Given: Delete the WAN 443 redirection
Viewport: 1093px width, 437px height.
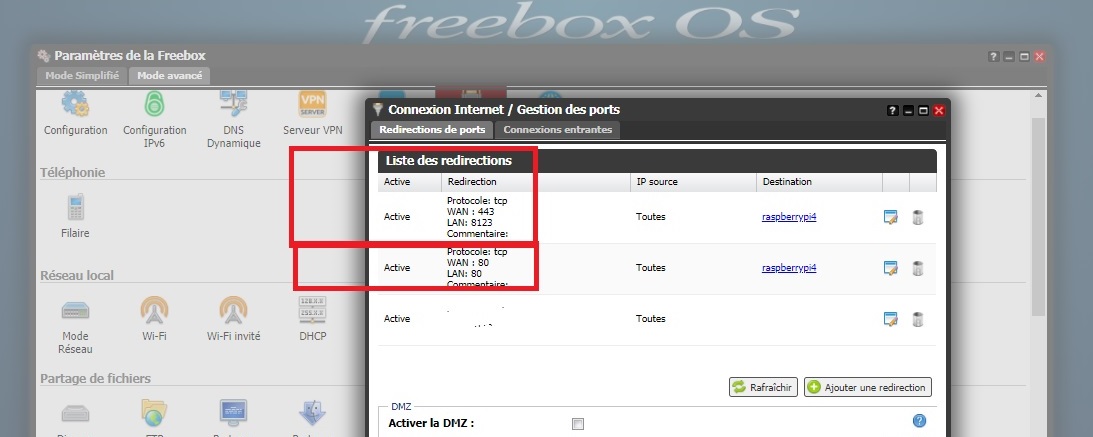Looking at the screenshot, I should (x=918, y=217).
